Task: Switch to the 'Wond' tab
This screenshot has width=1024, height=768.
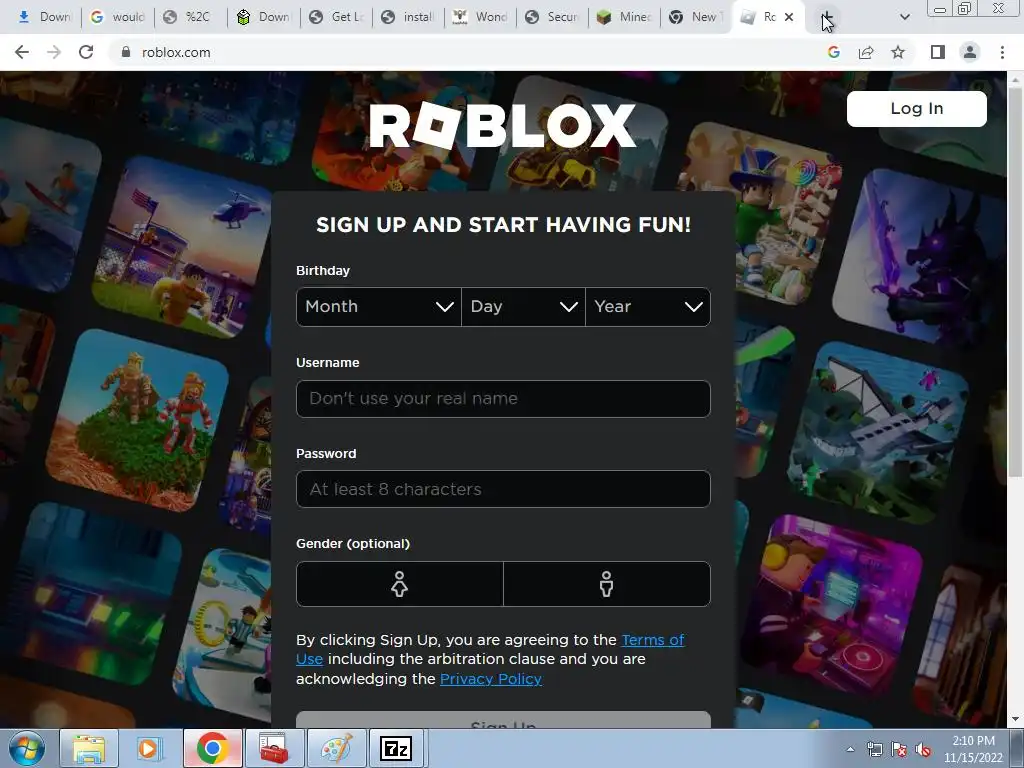Action: (x=481, y=17)
